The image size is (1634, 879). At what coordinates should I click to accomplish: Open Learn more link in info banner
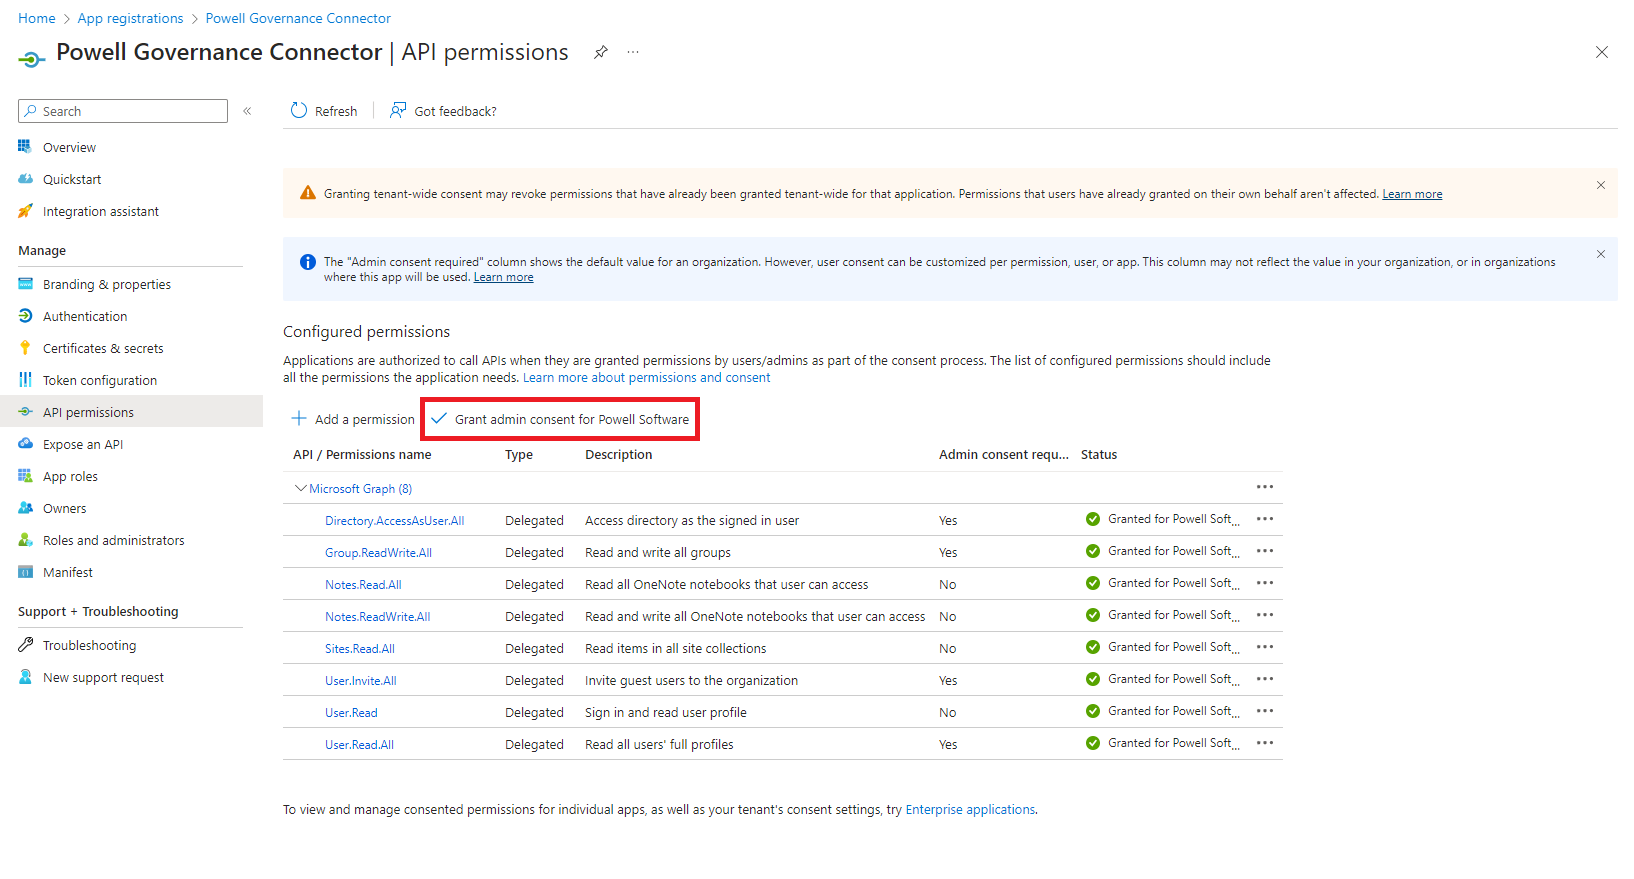coord(503,277)
